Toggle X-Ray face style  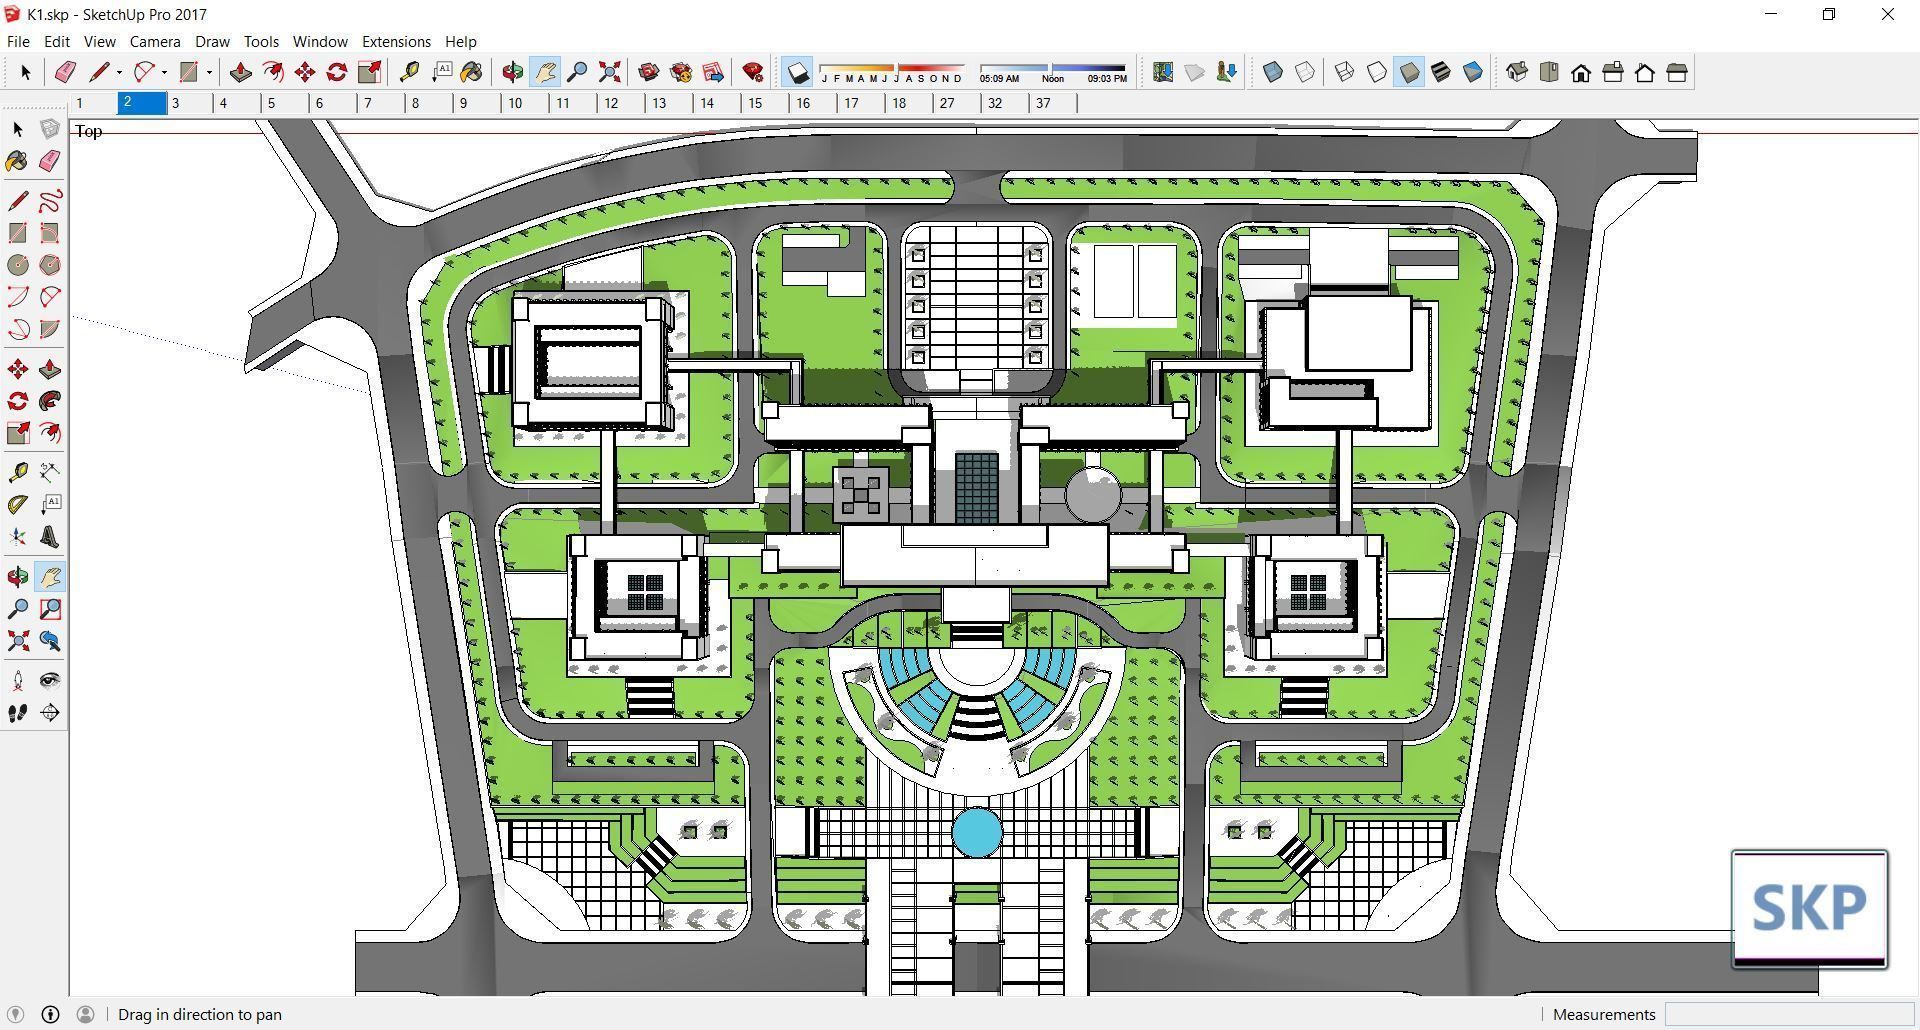point(1273,72)
